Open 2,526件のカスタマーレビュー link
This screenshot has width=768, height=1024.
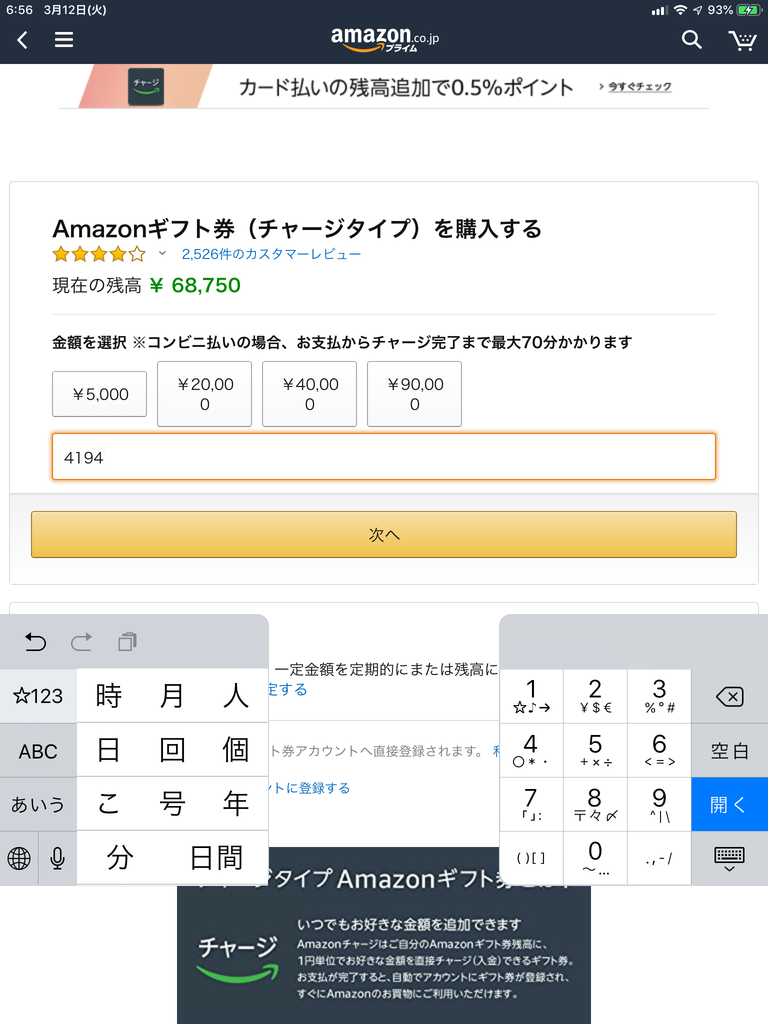pyautogui.click(x=271, y=254)
